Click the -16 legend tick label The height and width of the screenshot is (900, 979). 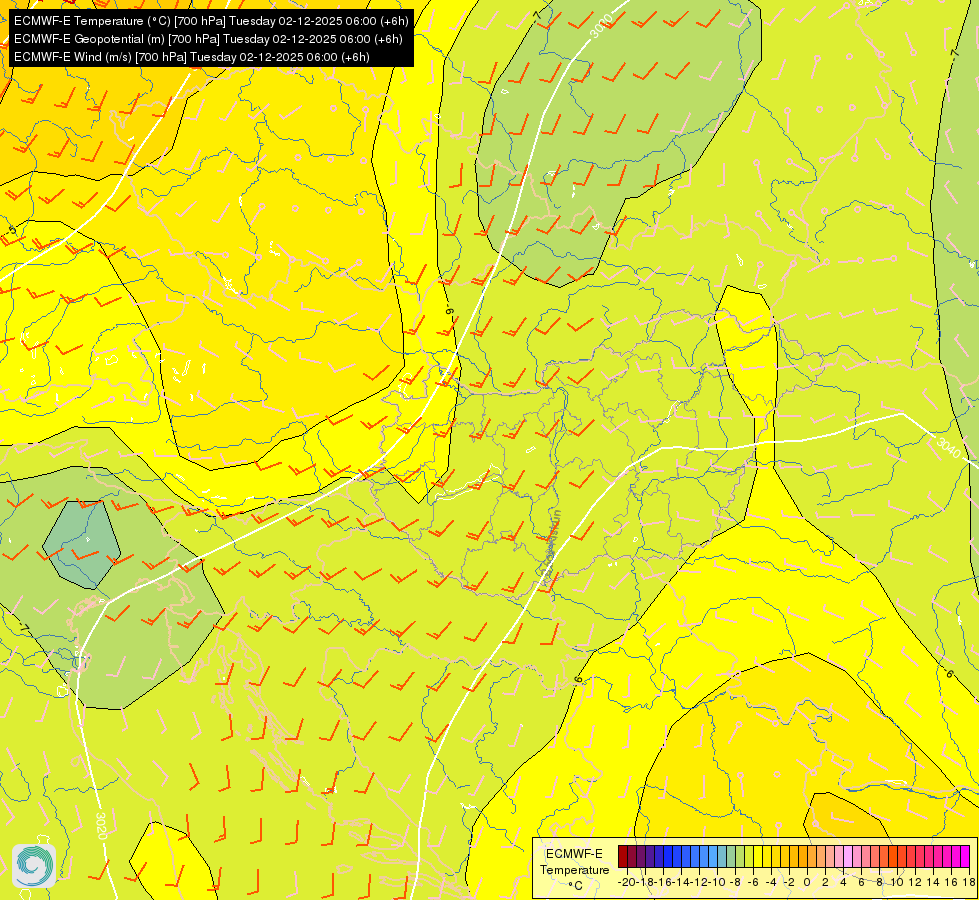tap(662, 882)
